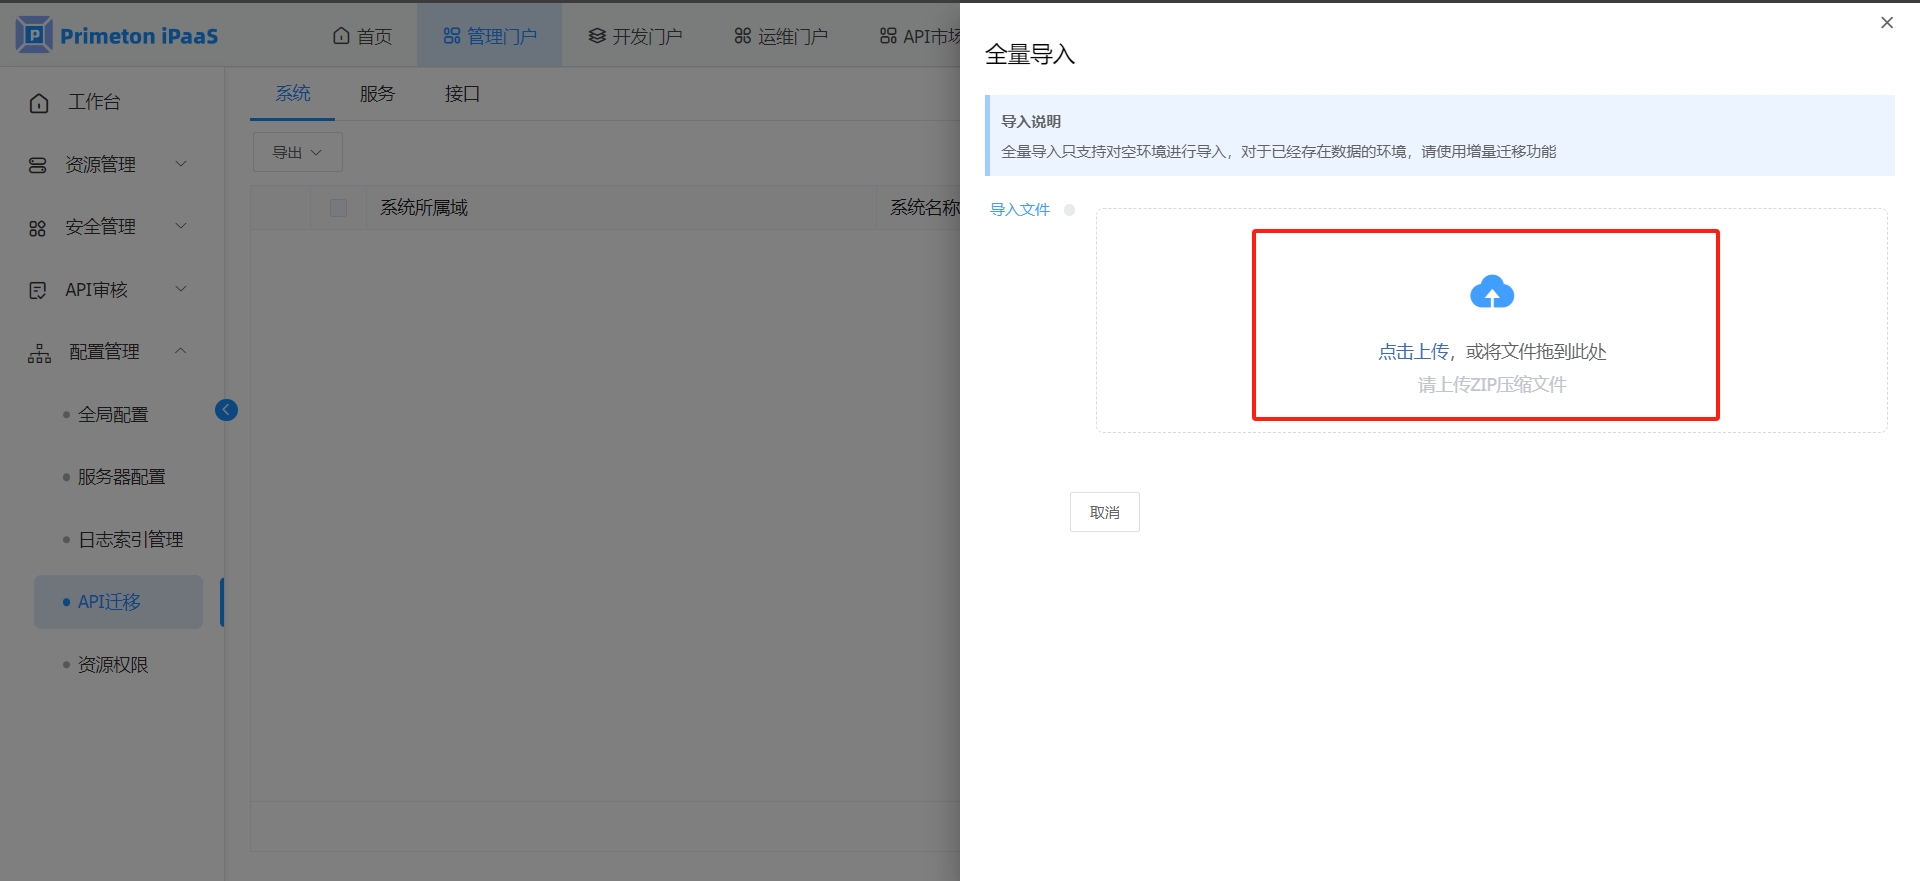Screen dimensions: 1920x881
Task: Close the 全量导入 drawer
Action: (1886, 23)
